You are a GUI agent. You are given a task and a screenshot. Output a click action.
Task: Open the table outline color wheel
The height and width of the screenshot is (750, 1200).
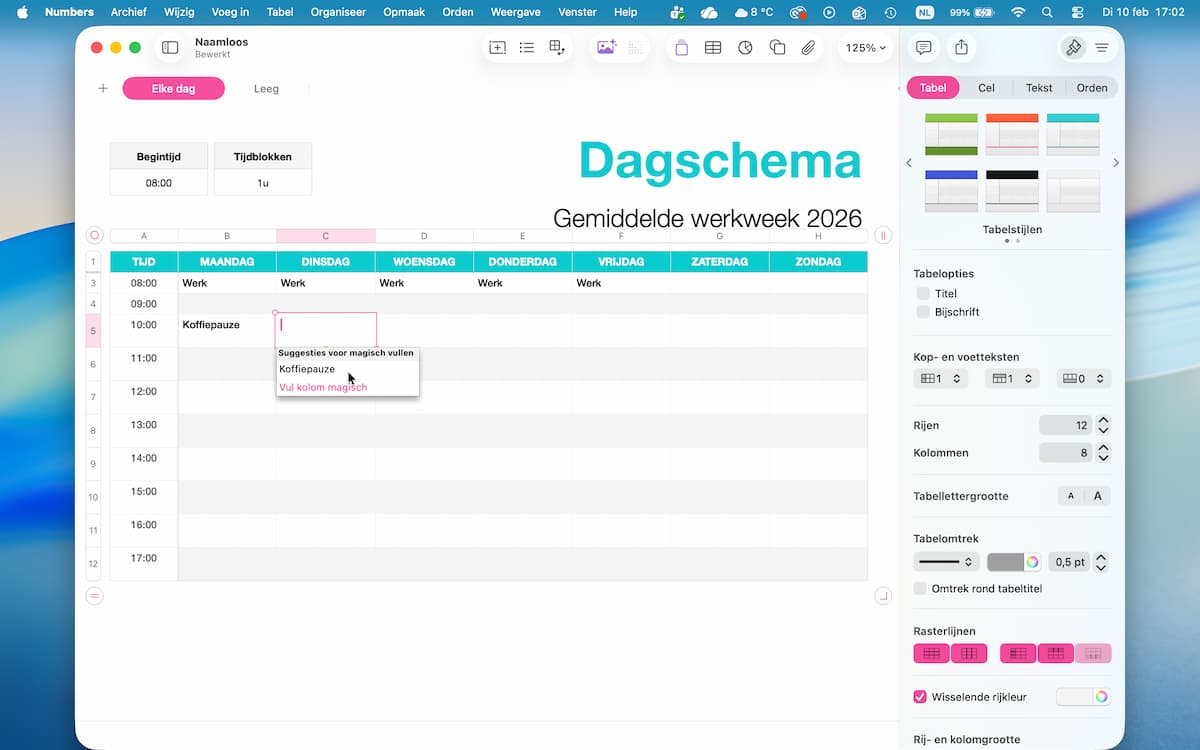click(x=1032, y=562)
